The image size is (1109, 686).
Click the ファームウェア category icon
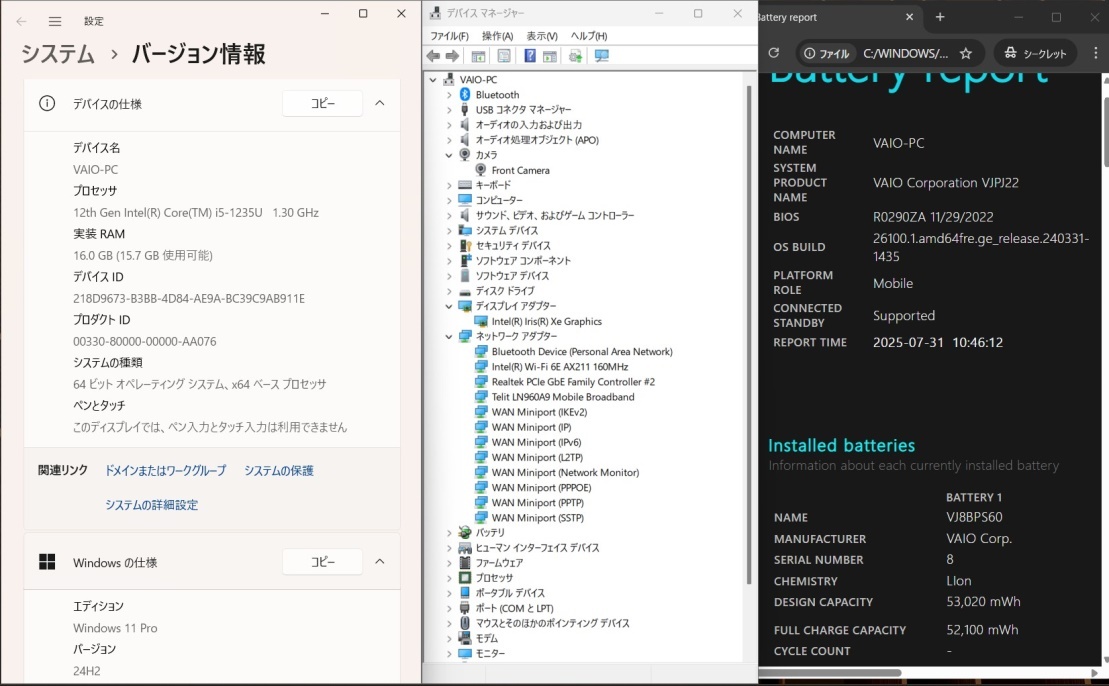click(x=465, y=563)
